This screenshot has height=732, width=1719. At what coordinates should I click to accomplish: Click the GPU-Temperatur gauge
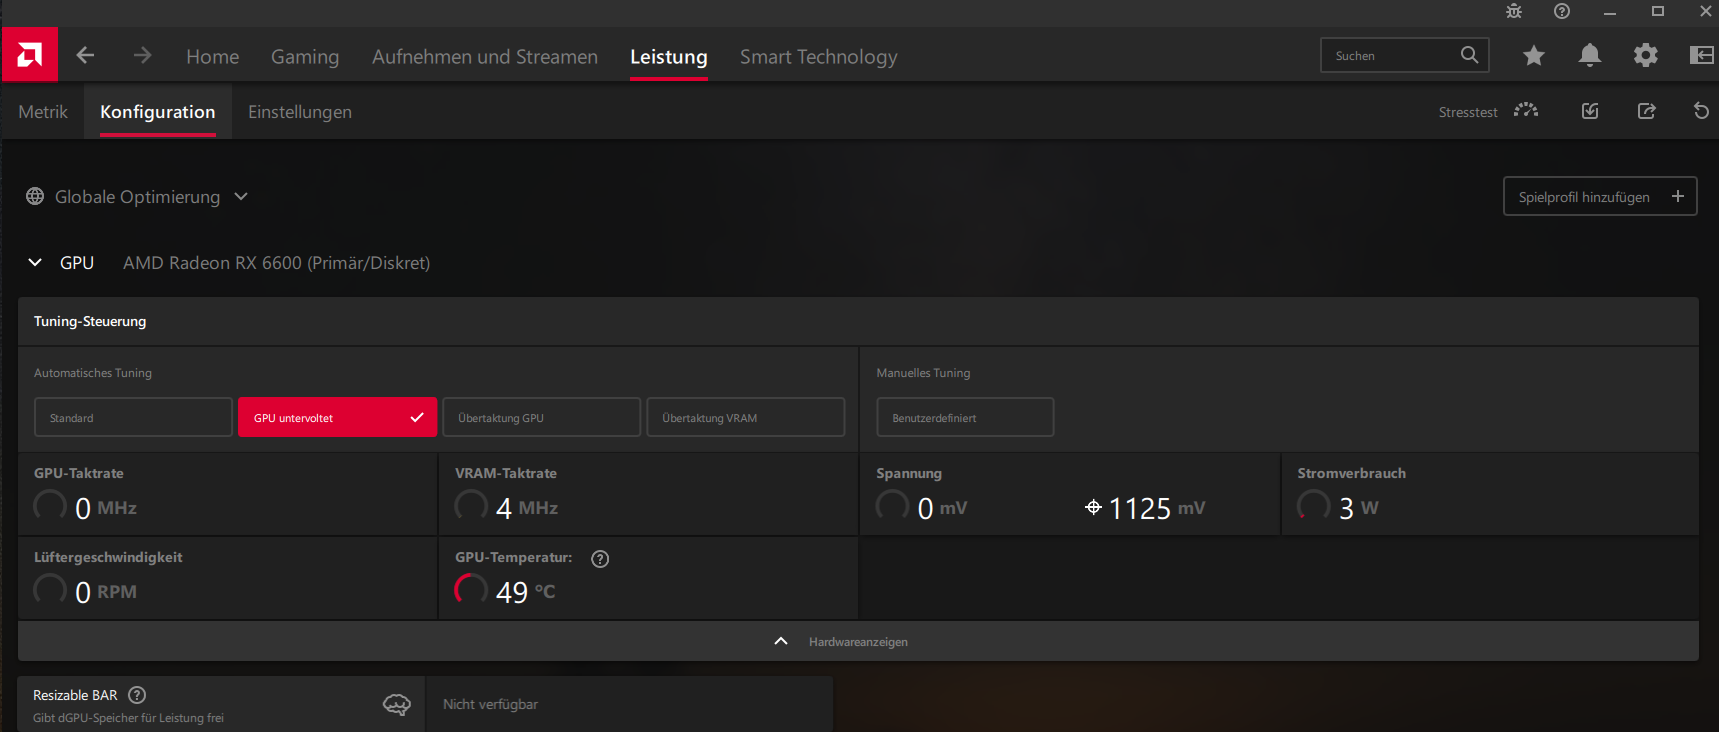(x=471, y=589)
